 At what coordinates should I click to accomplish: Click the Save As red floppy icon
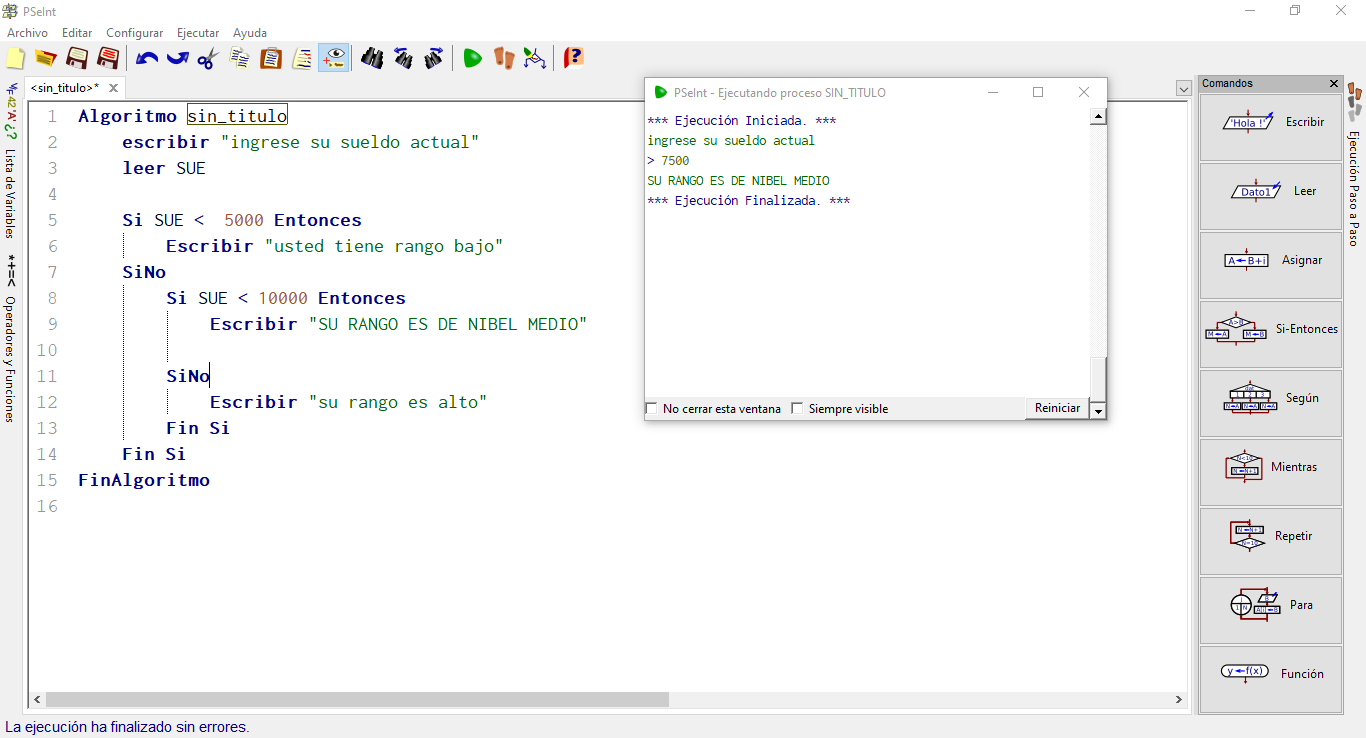tap(108, 58)
